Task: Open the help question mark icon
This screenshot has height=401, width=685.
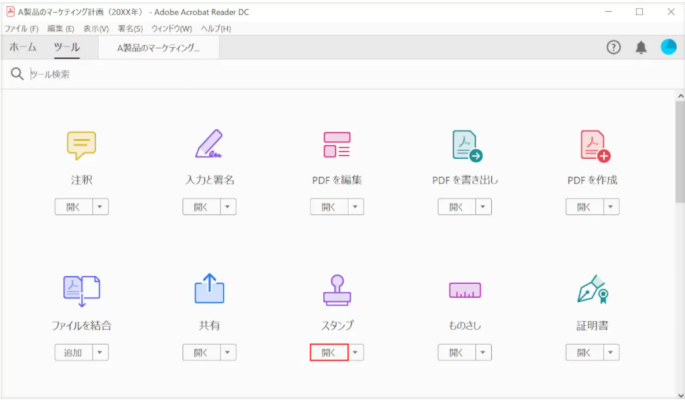Action: pyautogui.click(x=613, y=47)
